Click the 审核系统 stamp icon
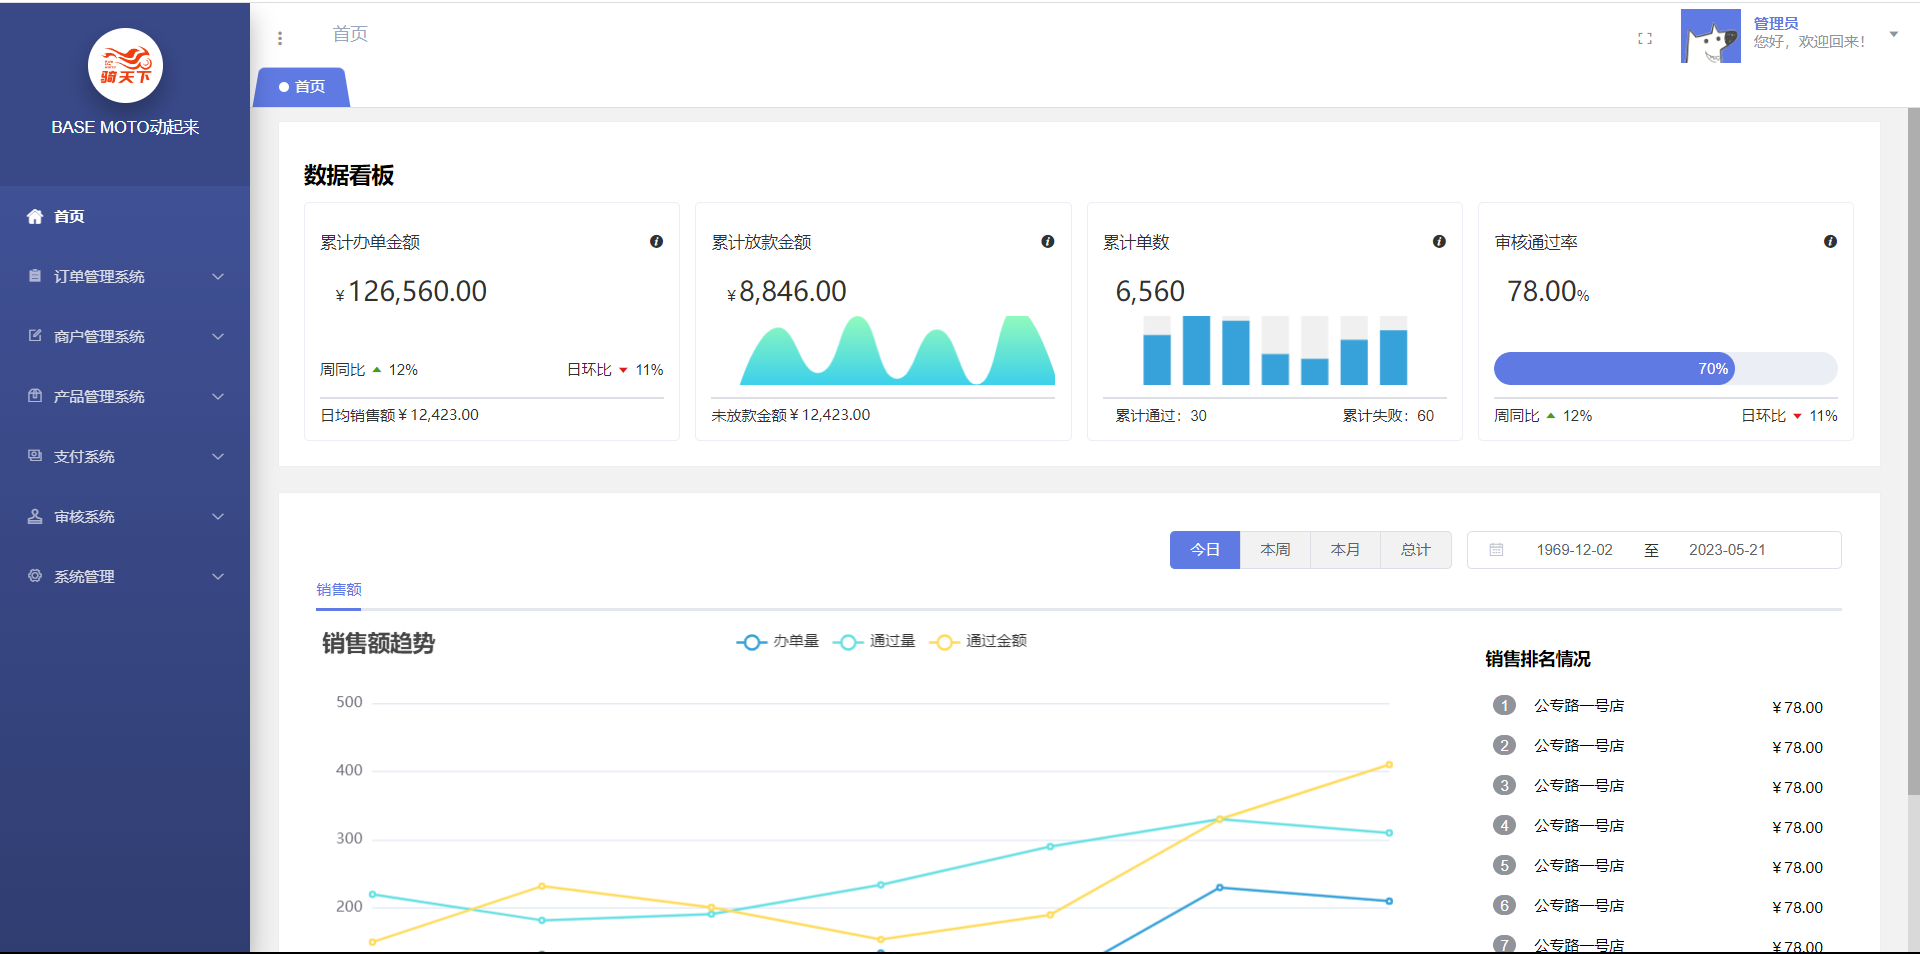The width and height of the screenshot is (1920, 954). [x=35, y=516]
